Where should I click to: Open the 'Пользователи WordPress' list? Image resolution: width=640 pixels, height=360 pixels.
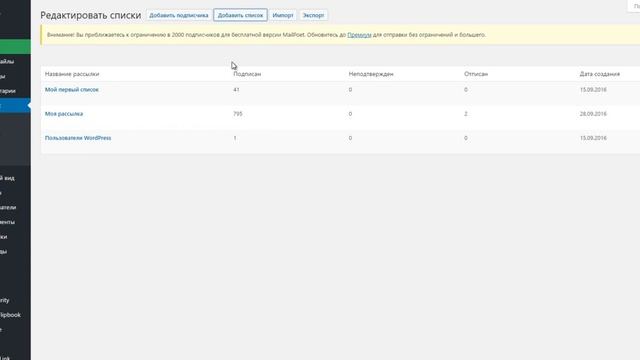coord(78,138)
